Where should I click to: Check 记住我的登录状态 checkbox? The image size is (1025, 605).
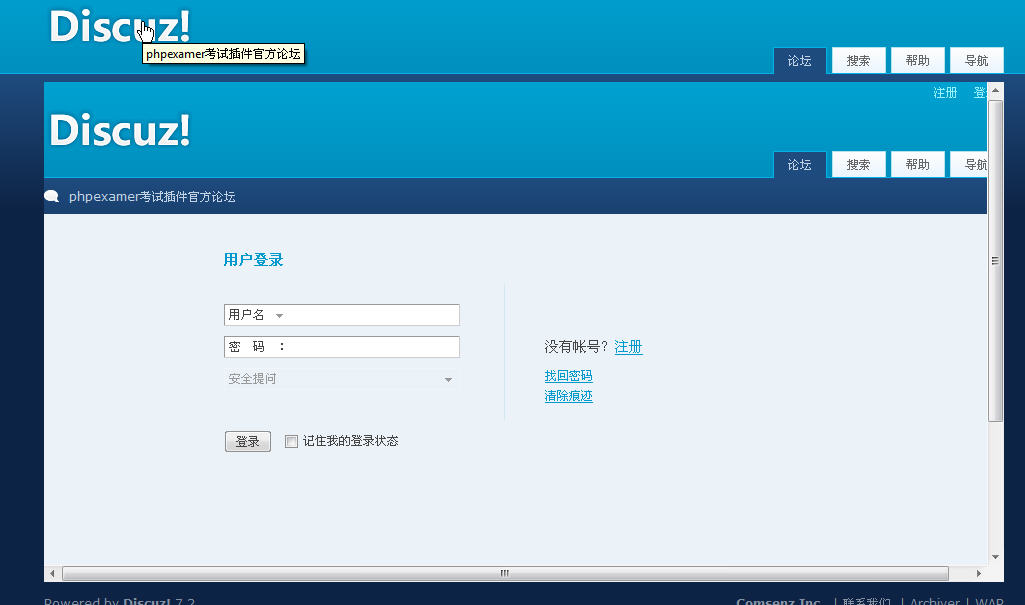(292, 442)
